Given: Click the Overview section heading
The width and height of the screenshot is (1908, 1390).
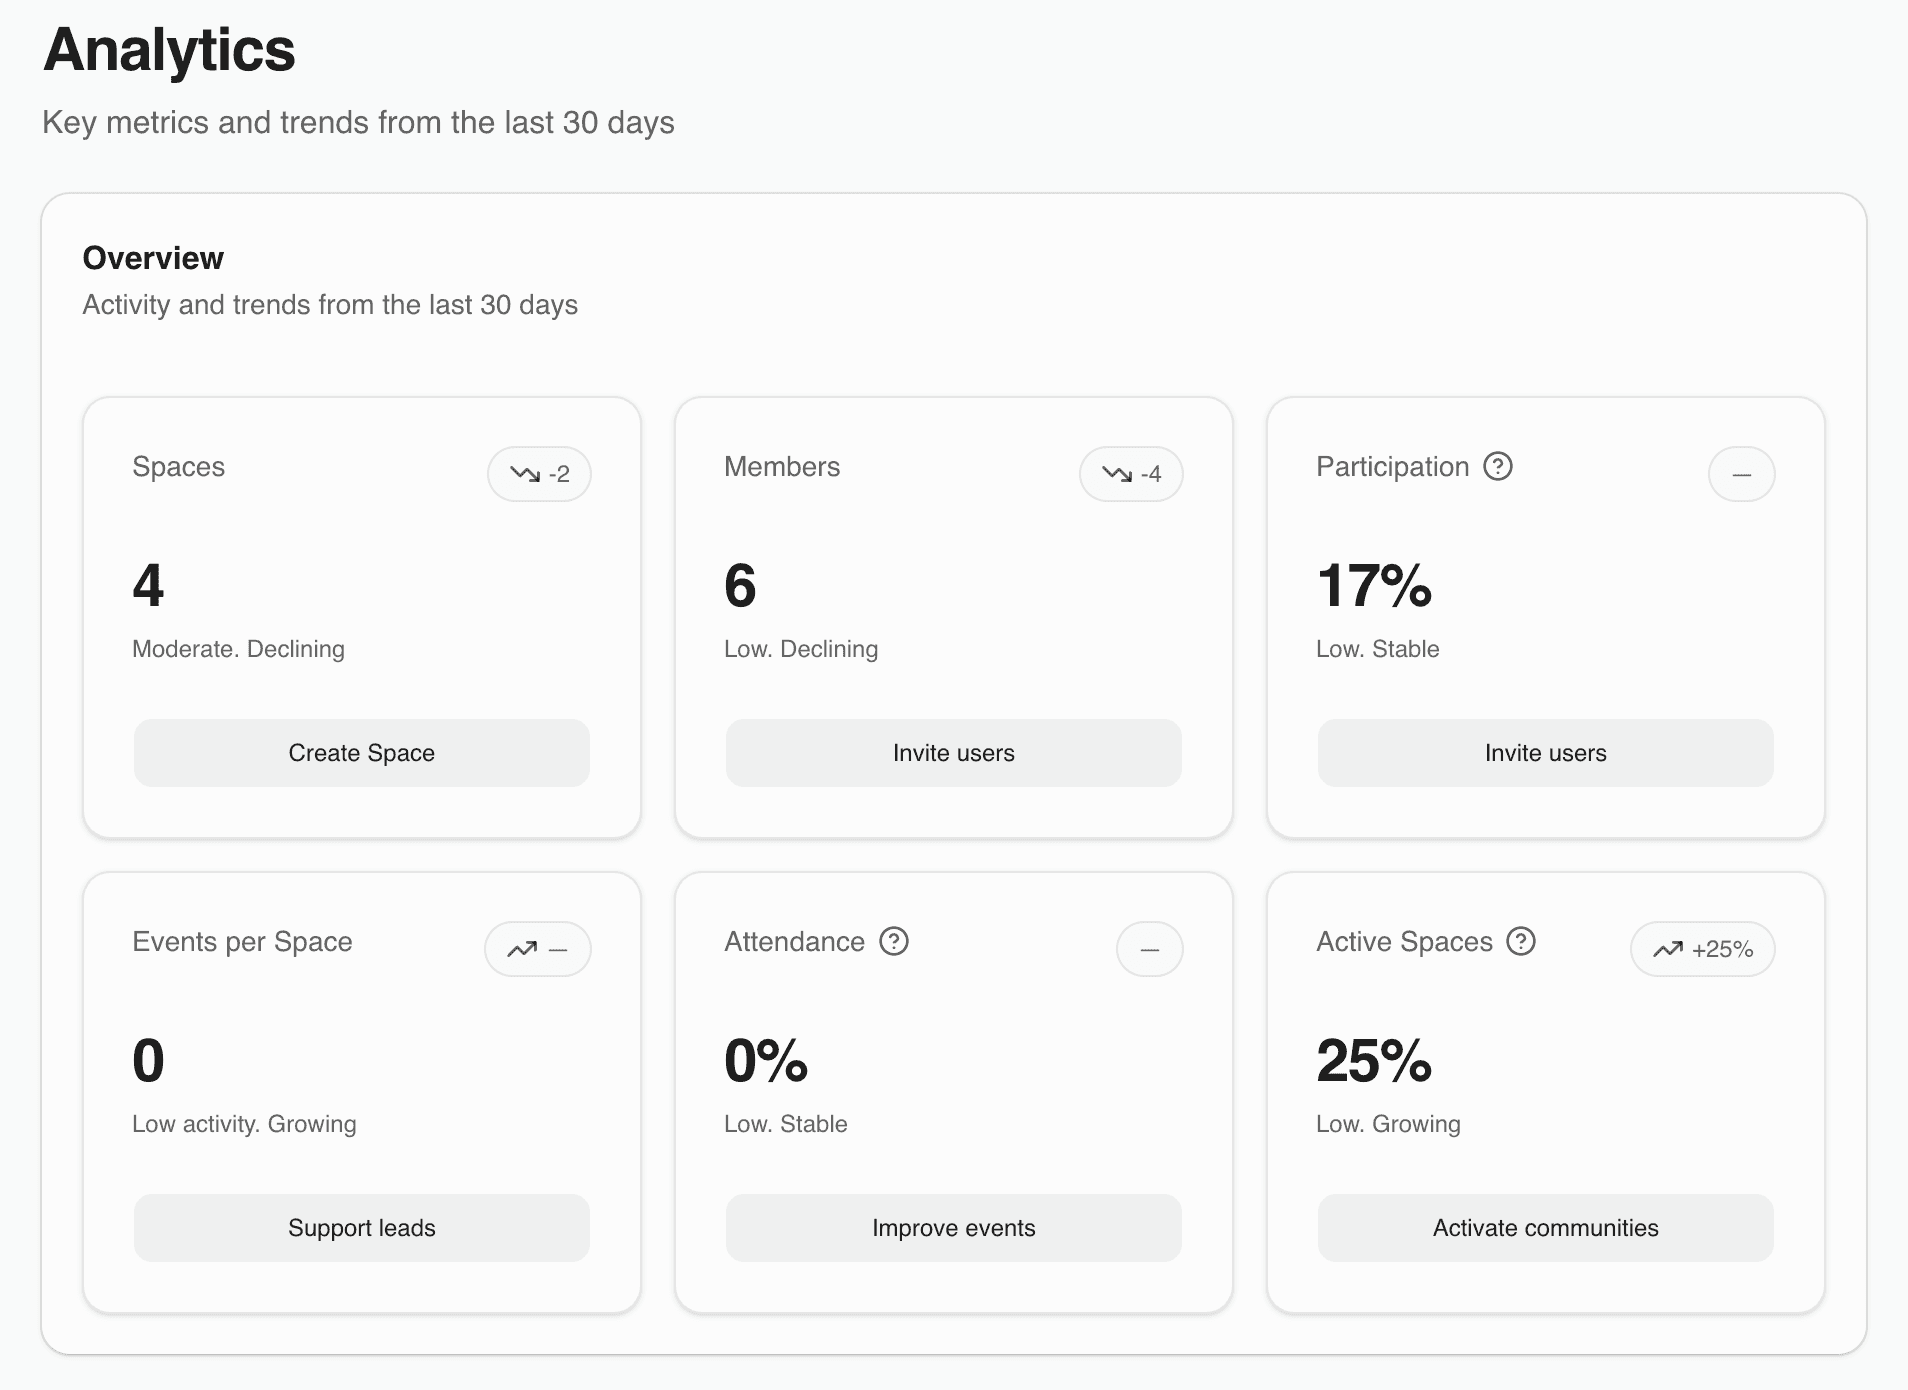Looking at the screenshot, I should (153, 258).
